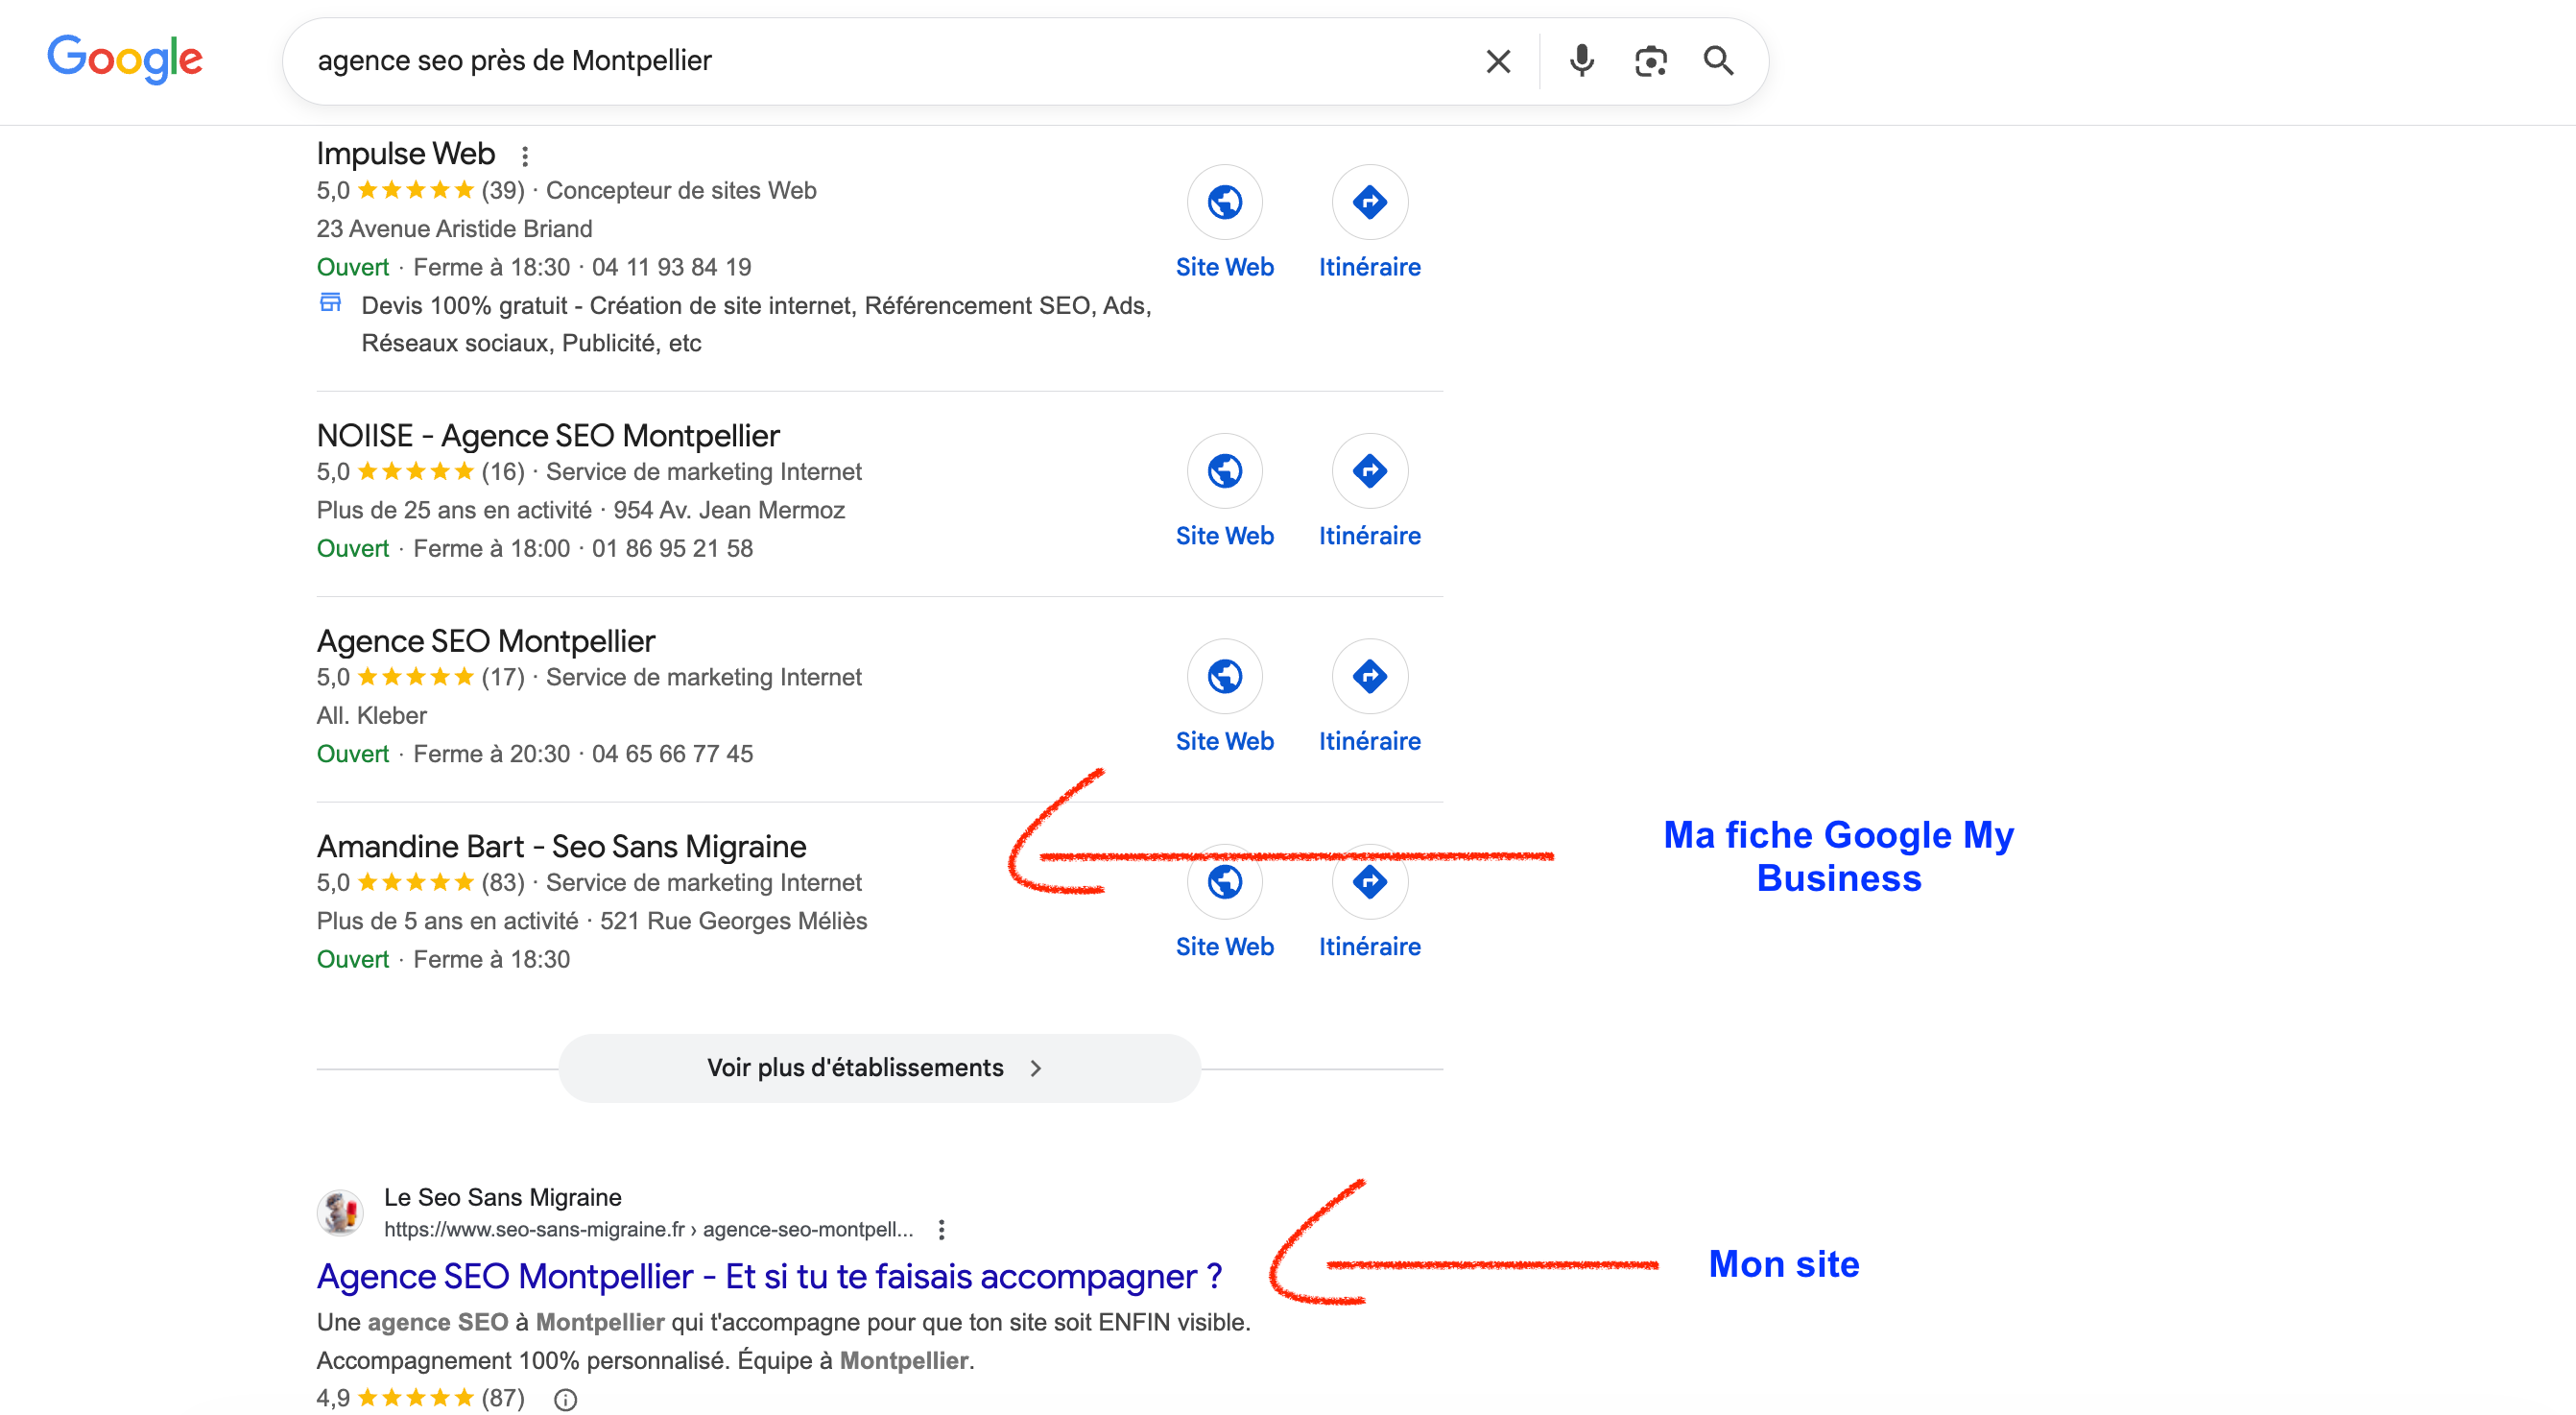Open three-dot menu next to Impulse Web

coord(525,156)
